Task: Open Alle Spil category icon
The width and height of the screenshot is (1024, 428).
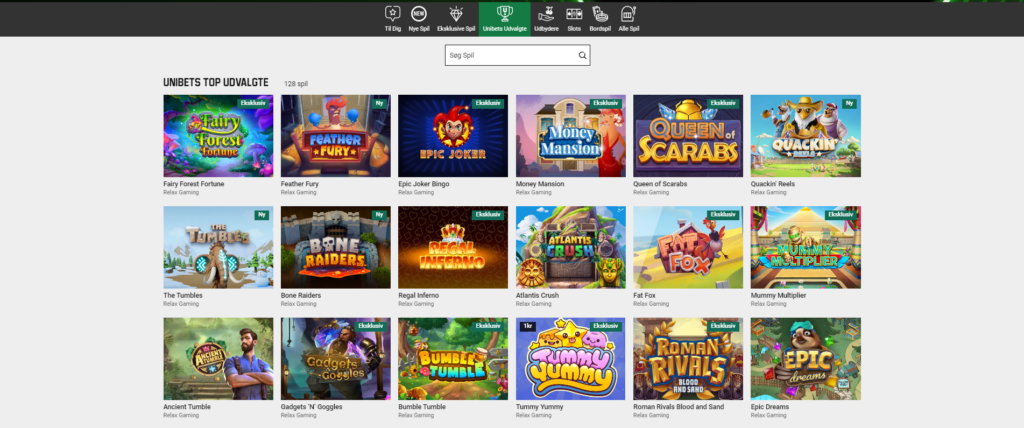Action: pos(628,12)
